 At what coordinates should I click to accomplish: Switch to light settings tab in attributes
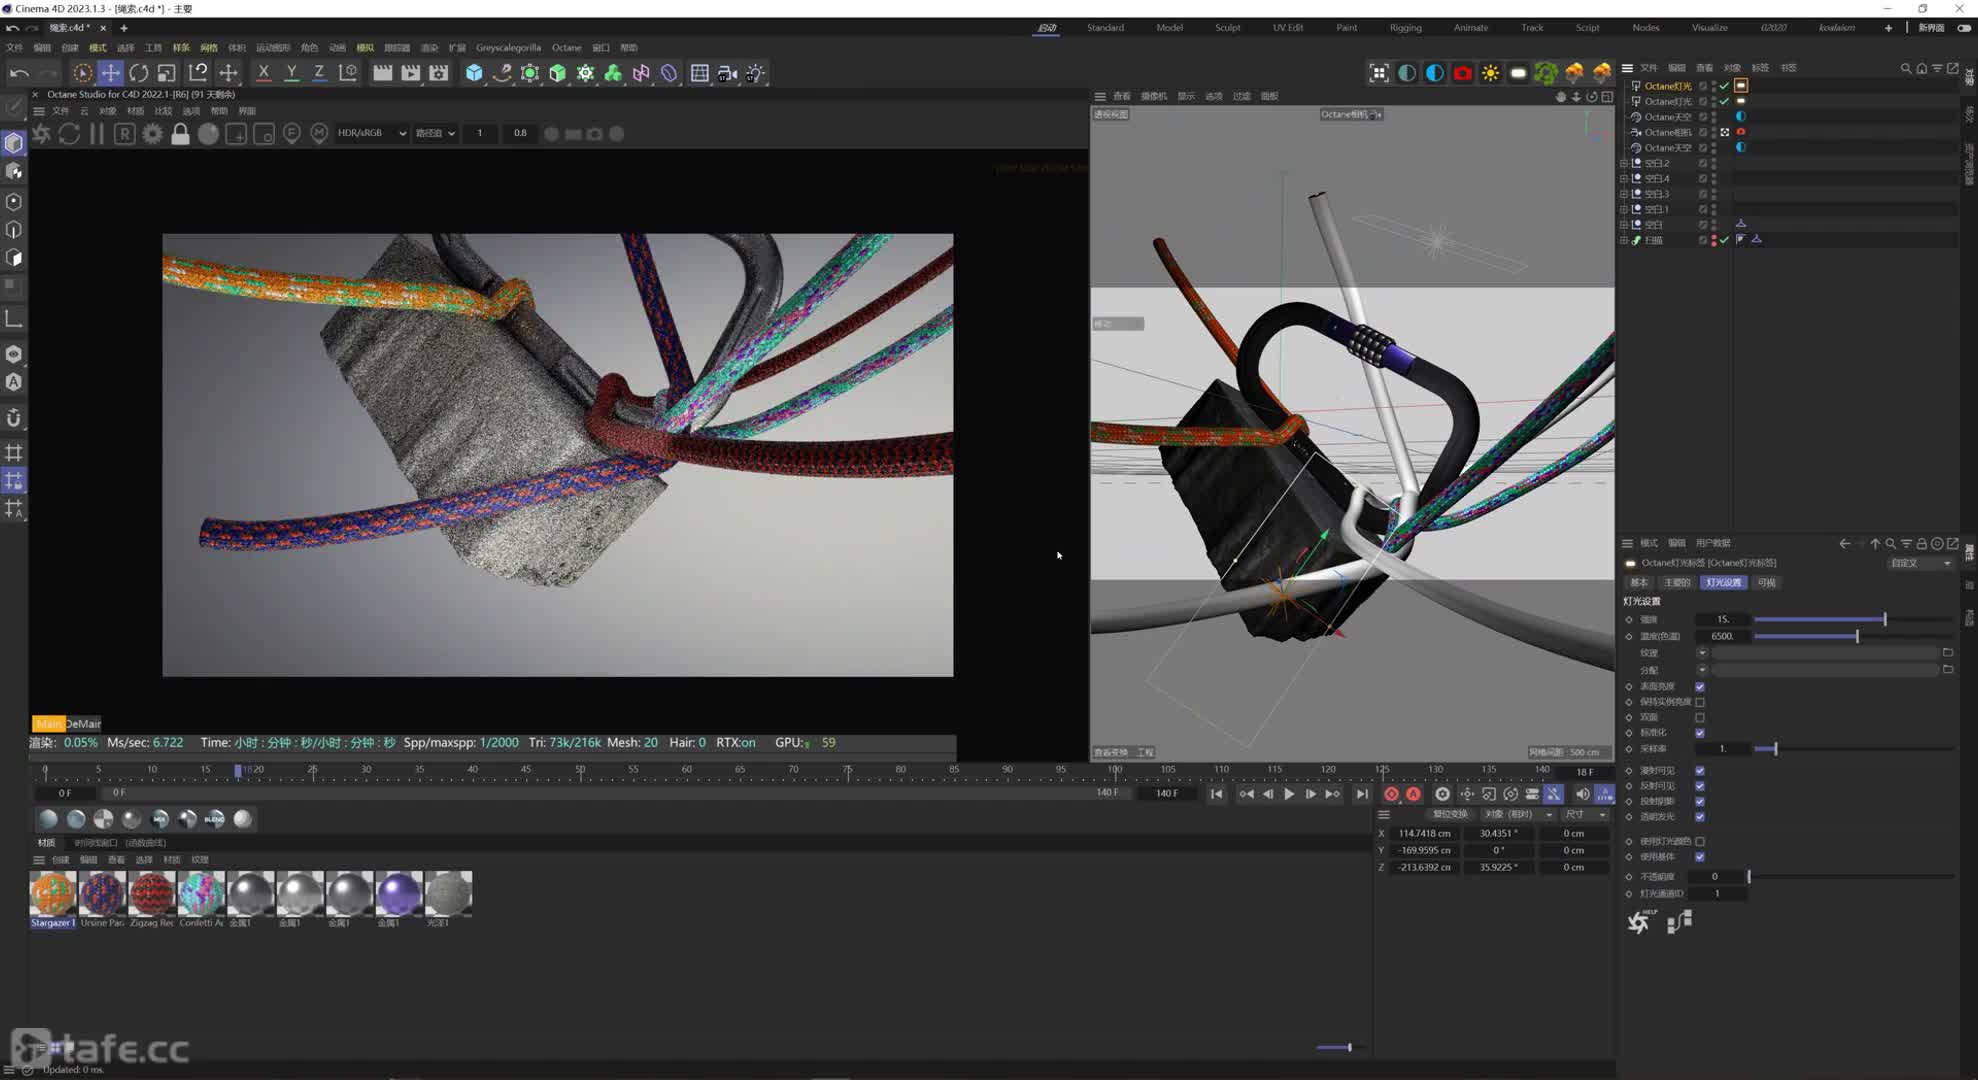pyautogui.click(x=1723, y=582)
